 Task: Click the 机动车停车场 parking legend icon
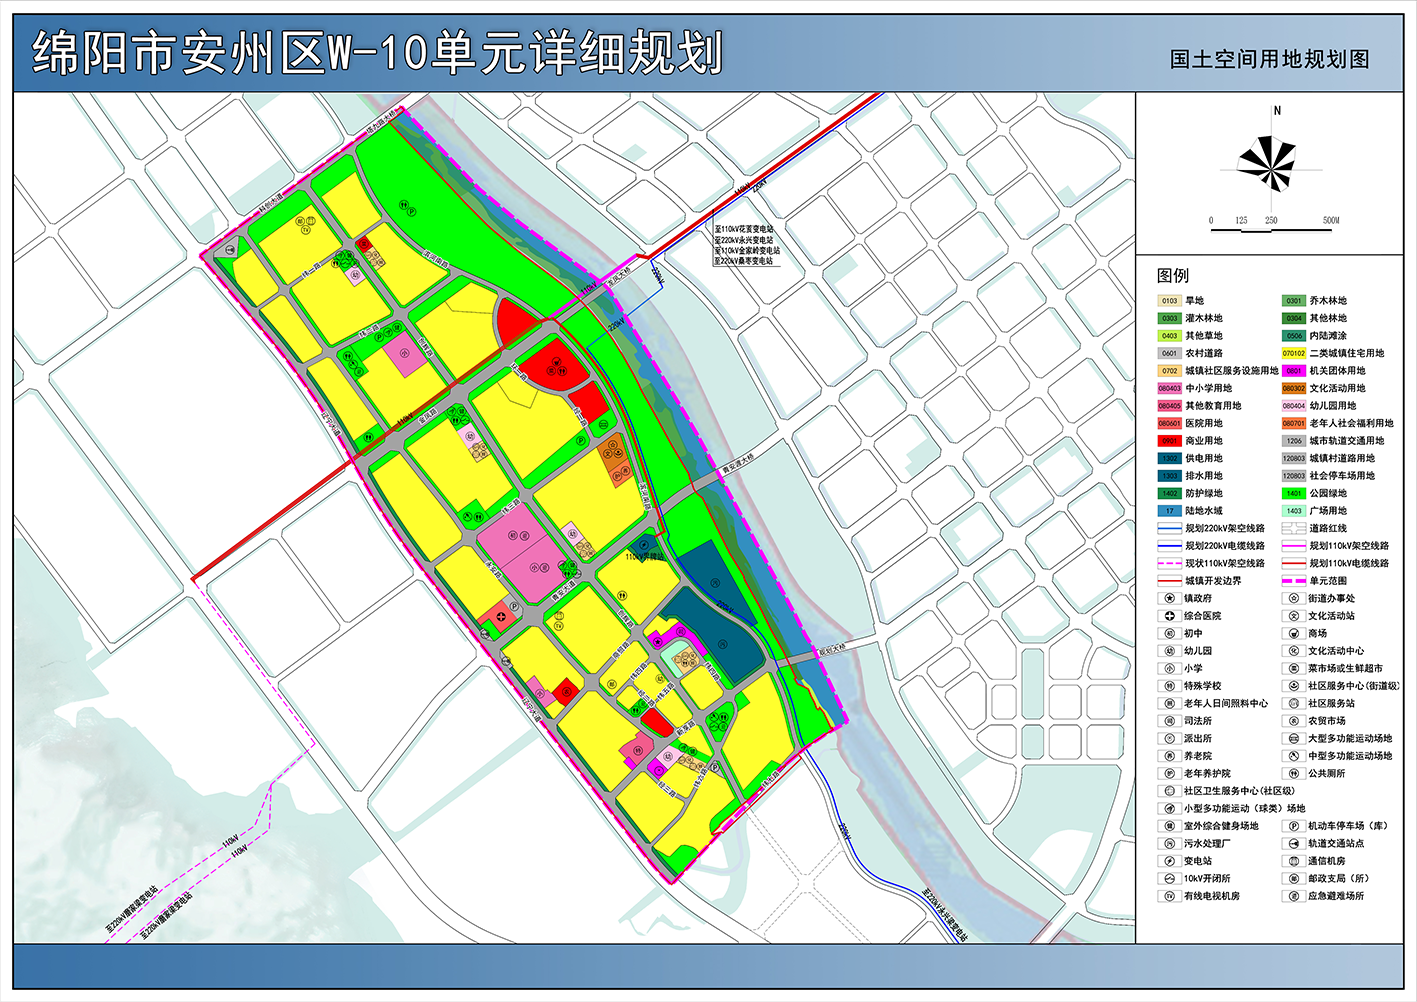click(1293, 826)
